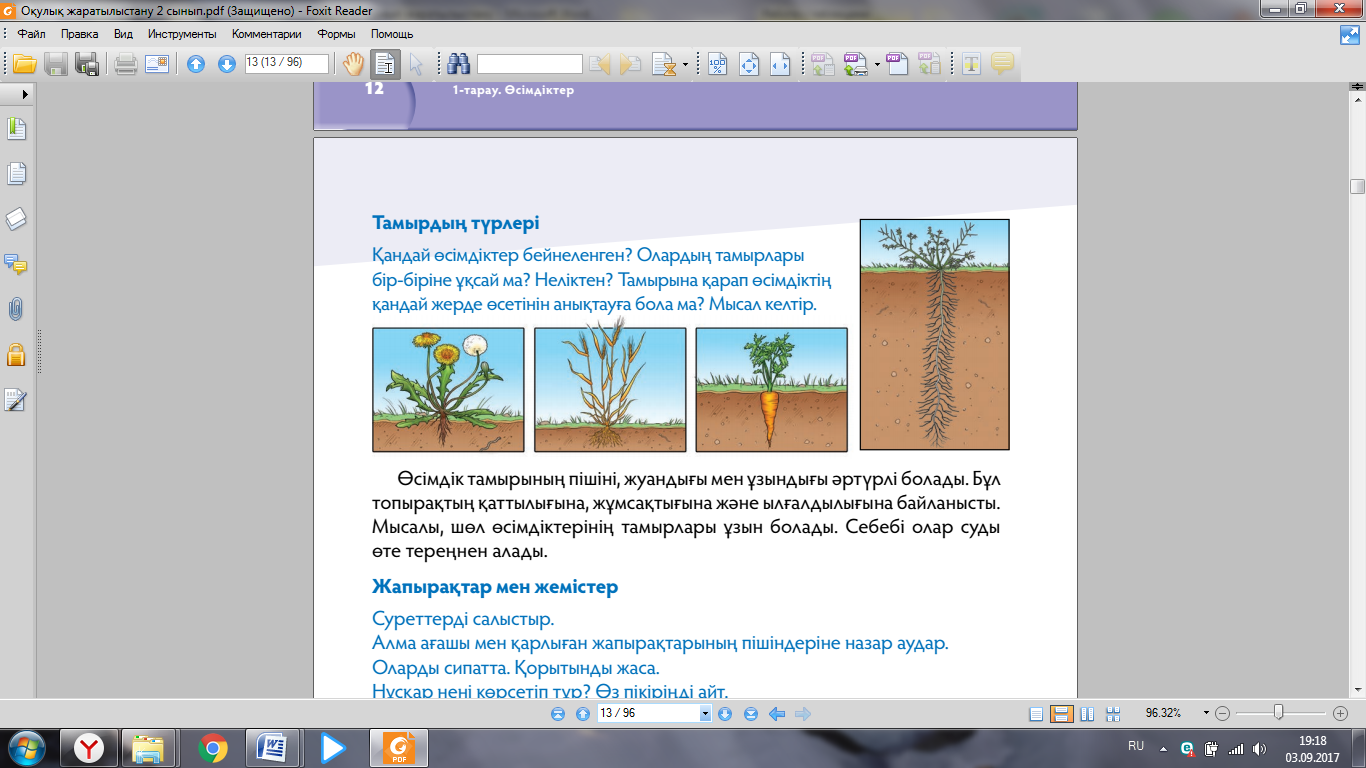Click the Save As multi-disk icon
The width and height of the screenshot is (1366, 768).
point(87,64)
